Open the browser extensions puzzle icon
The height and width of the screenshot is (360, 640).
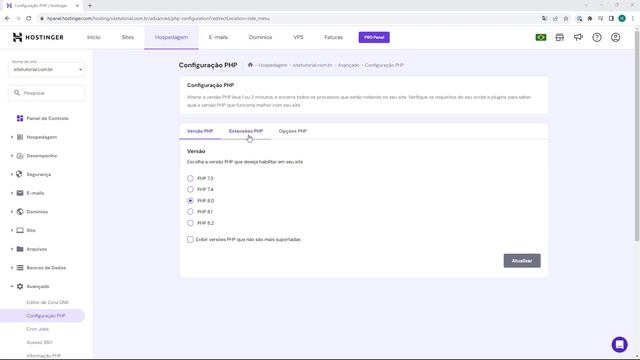[x=590, y=18]
